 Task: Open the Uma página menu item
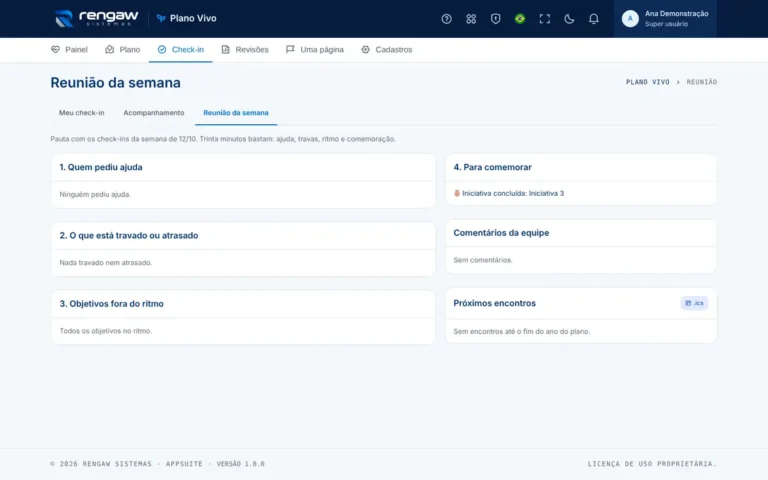pyautogui.click(x=314, y=49)
